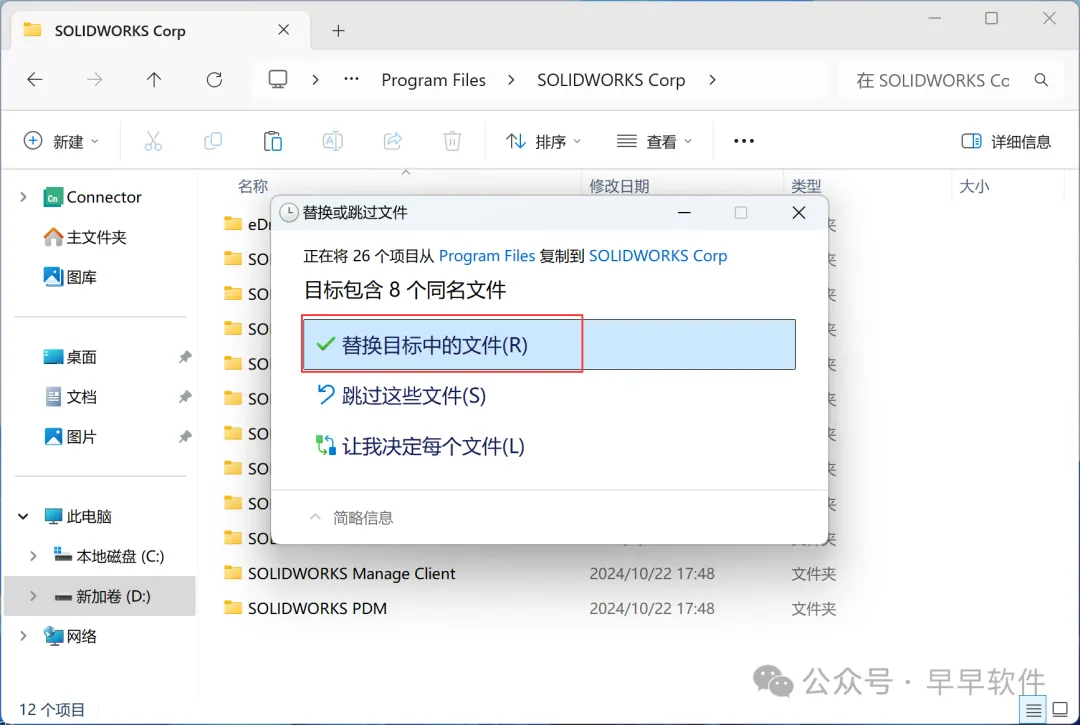Open the address bar ellipsis for hidden path
Image resolution: width=1080 pixels, height=725 pixels.
(x=351, y=79)
